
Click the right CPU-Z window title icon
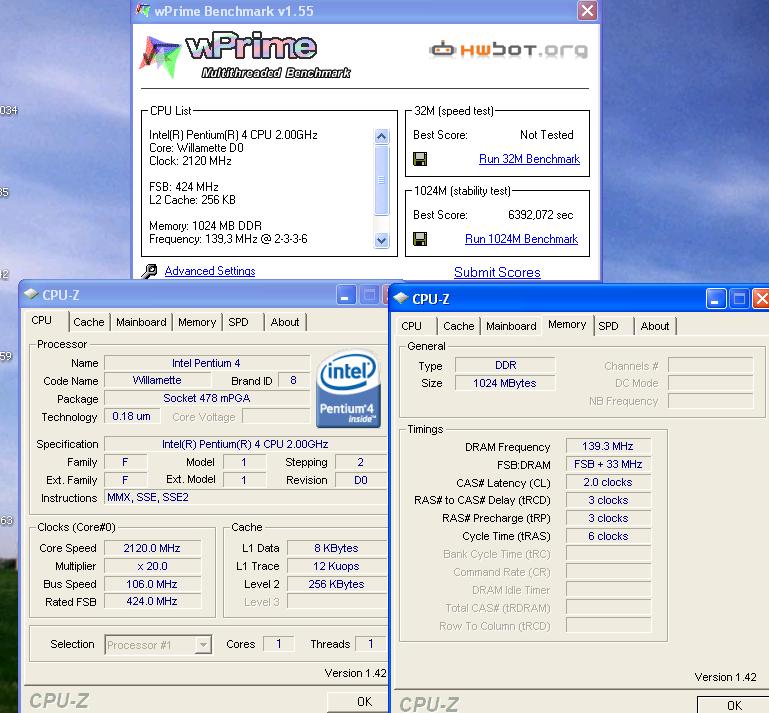pos(400,298)
